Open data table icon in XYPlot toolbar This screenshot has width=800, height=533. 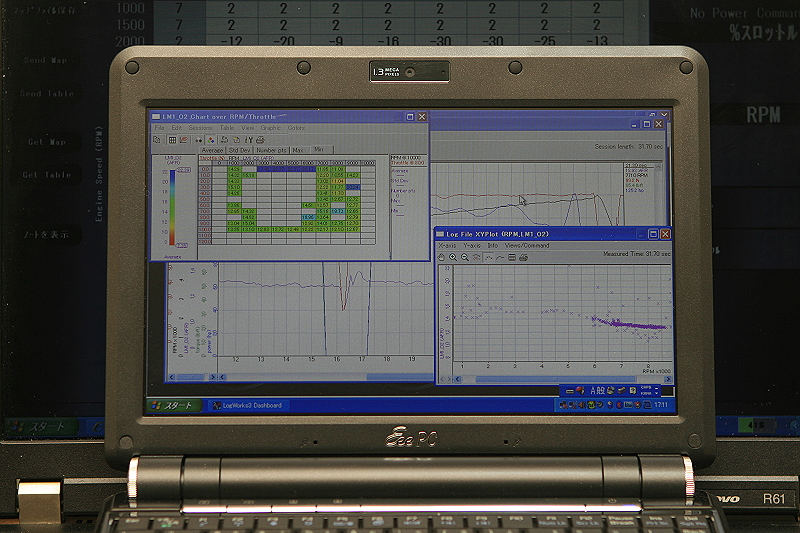point(512,258)
